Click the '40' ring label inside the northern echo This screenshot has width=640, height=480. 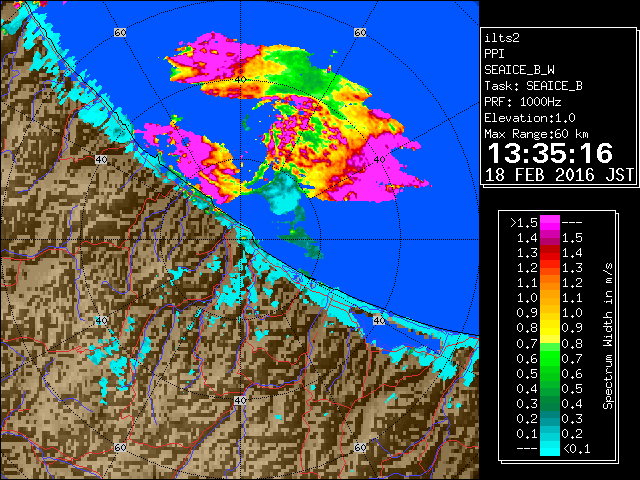(x=240, y=80)
